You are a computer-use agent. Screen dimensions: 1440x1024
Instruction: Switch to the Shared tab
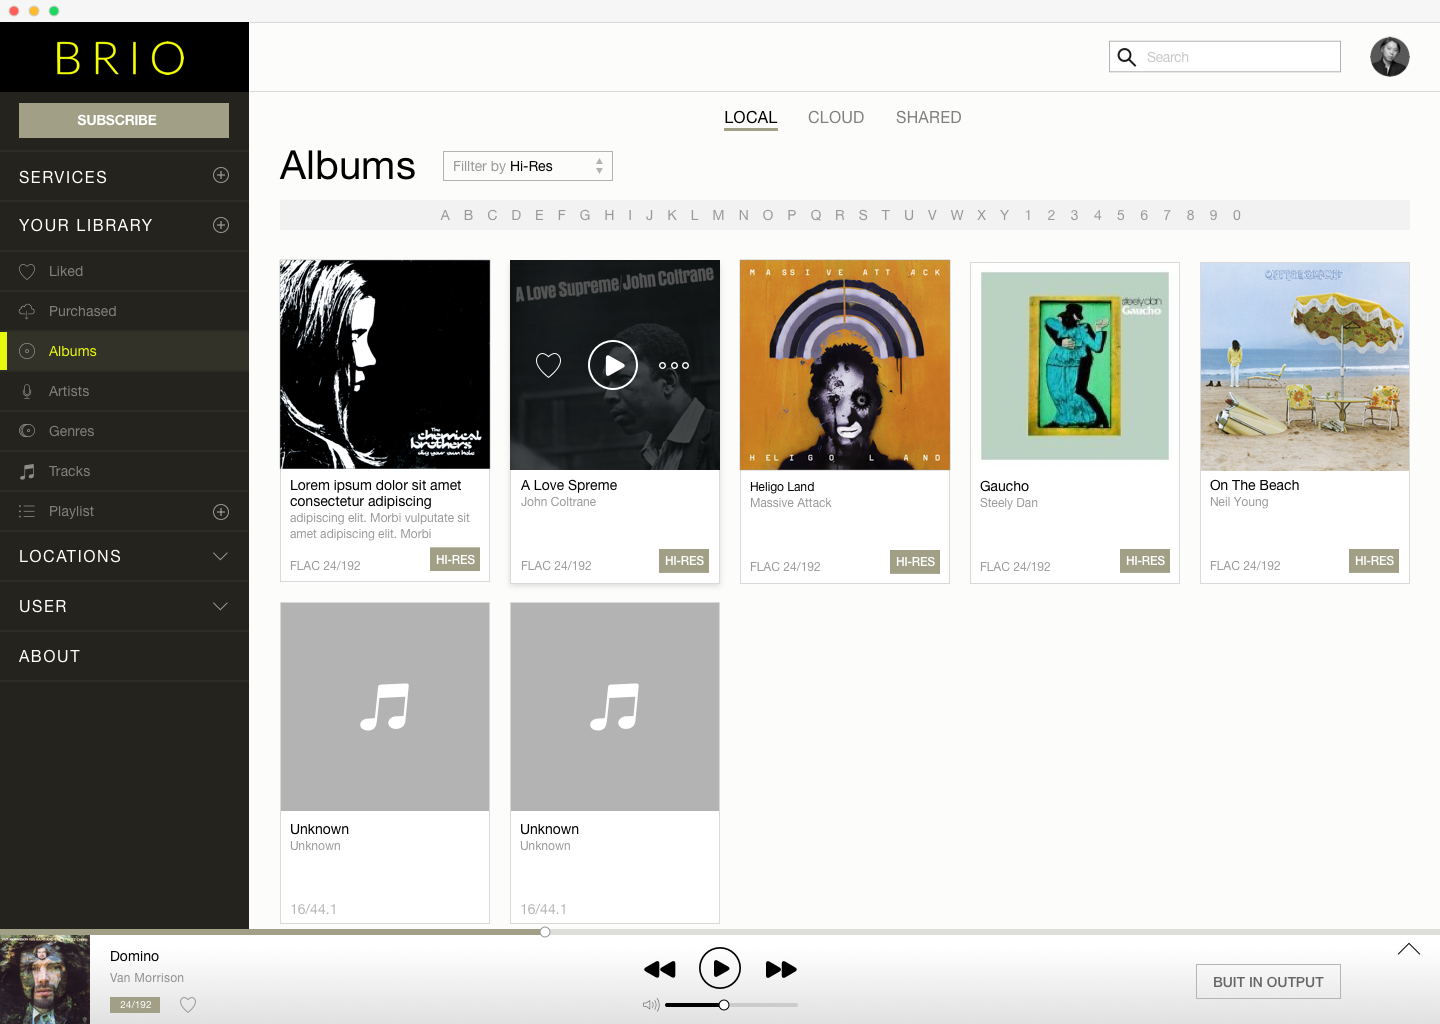[928, 117]
